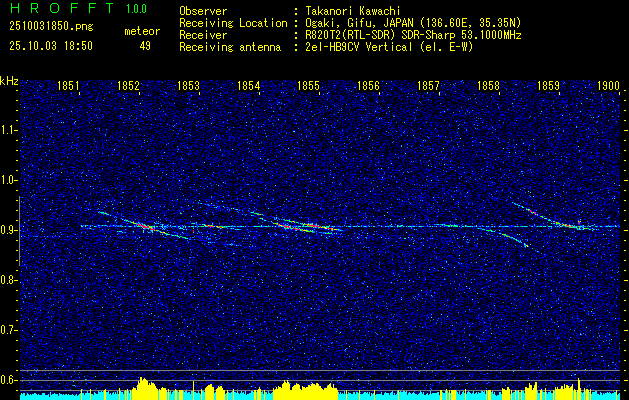Screen dimensions: 629x400
Task: Click frequency label 0.8
Action: click(x=7, y=280)
